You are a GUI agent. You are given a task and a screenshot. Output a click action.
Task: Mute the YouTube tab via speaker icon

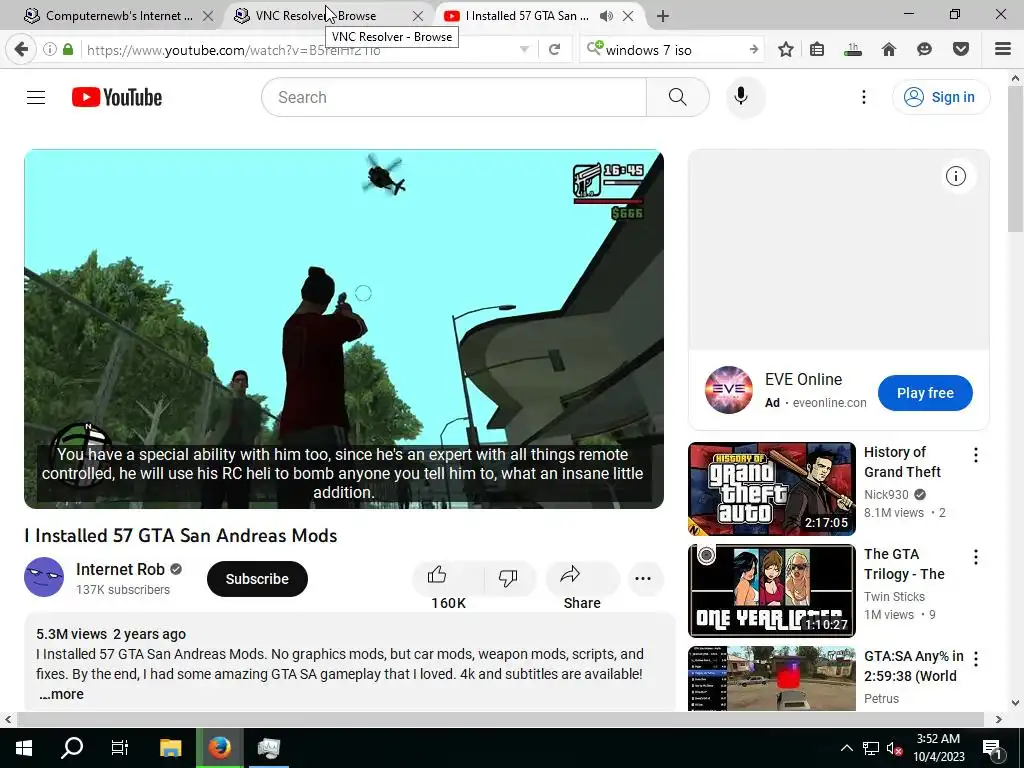click(606, 16)
